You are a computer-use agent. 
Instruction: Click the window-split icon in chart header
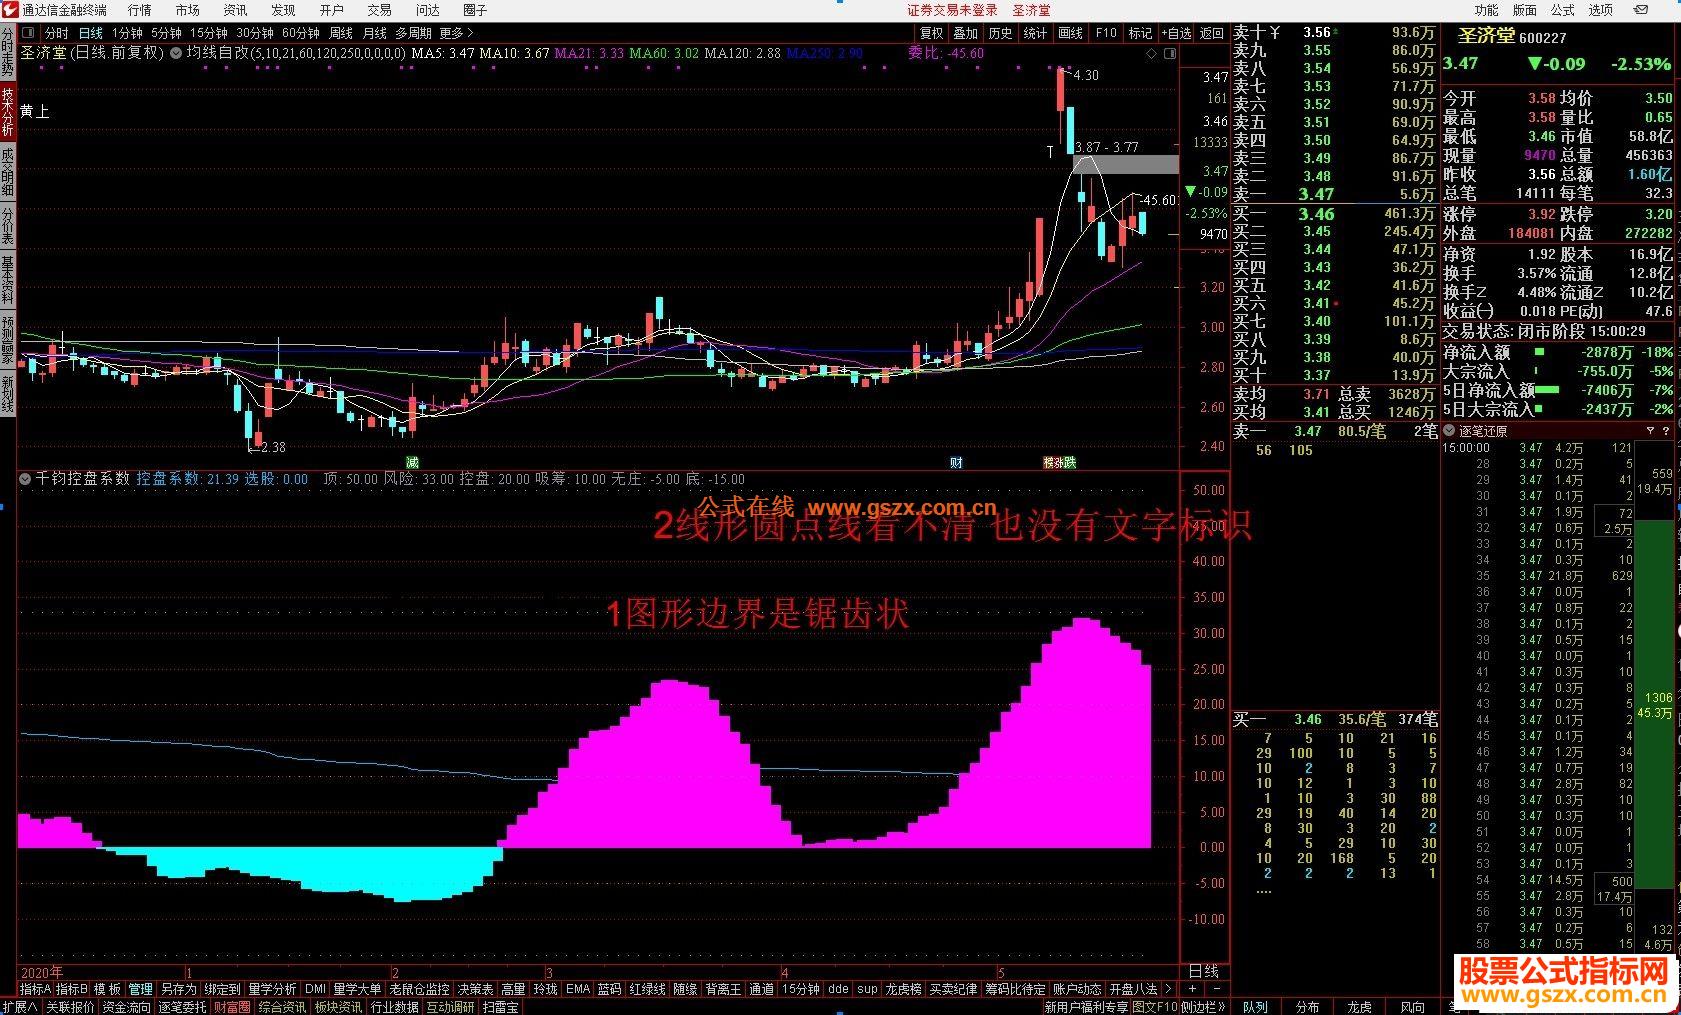click(1168, 53)
